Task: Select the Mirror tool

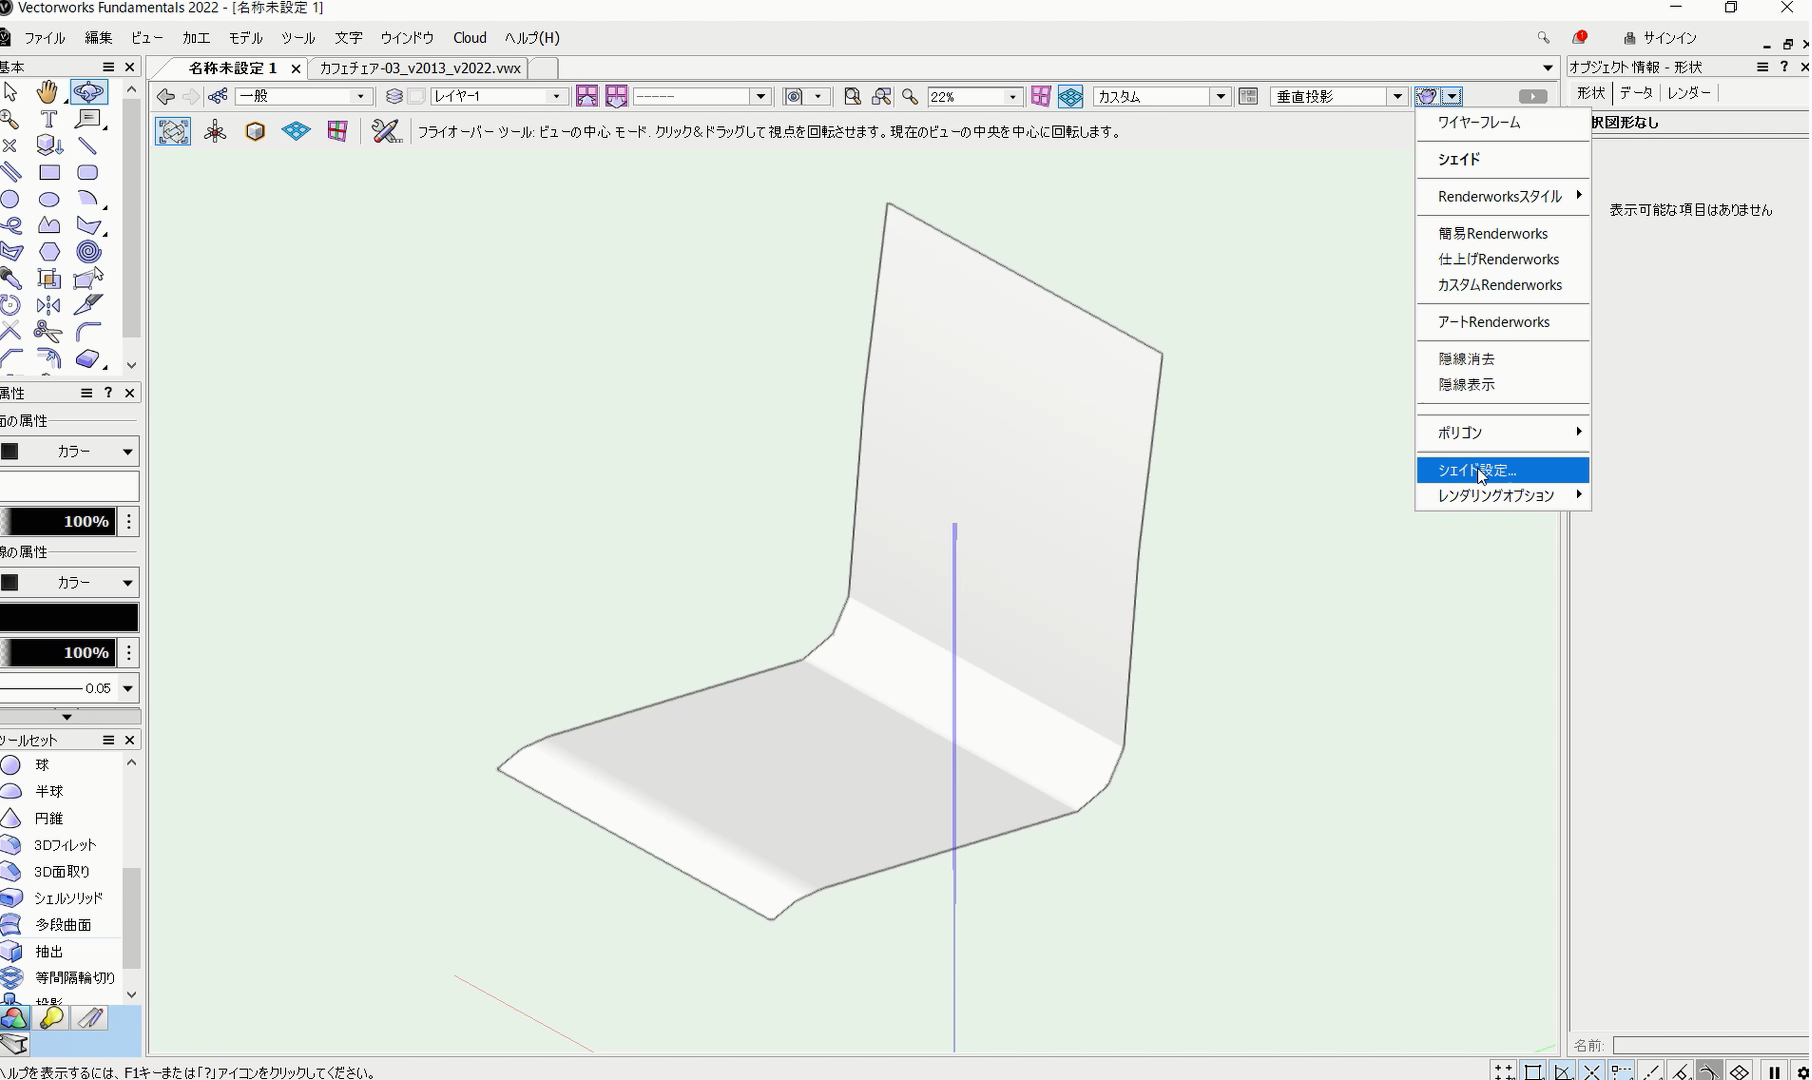Action: pyautogui.click(x=48, y=305)
